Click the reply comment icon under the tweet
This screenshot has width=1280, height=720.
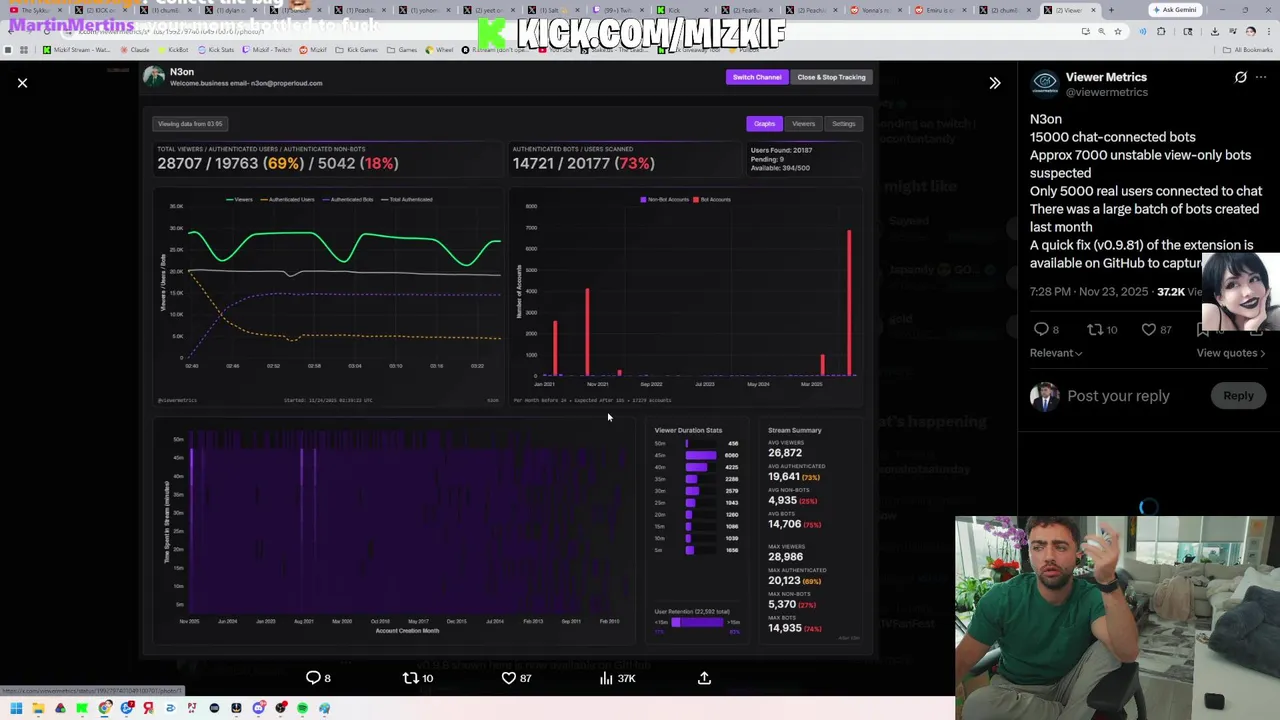1041,329
